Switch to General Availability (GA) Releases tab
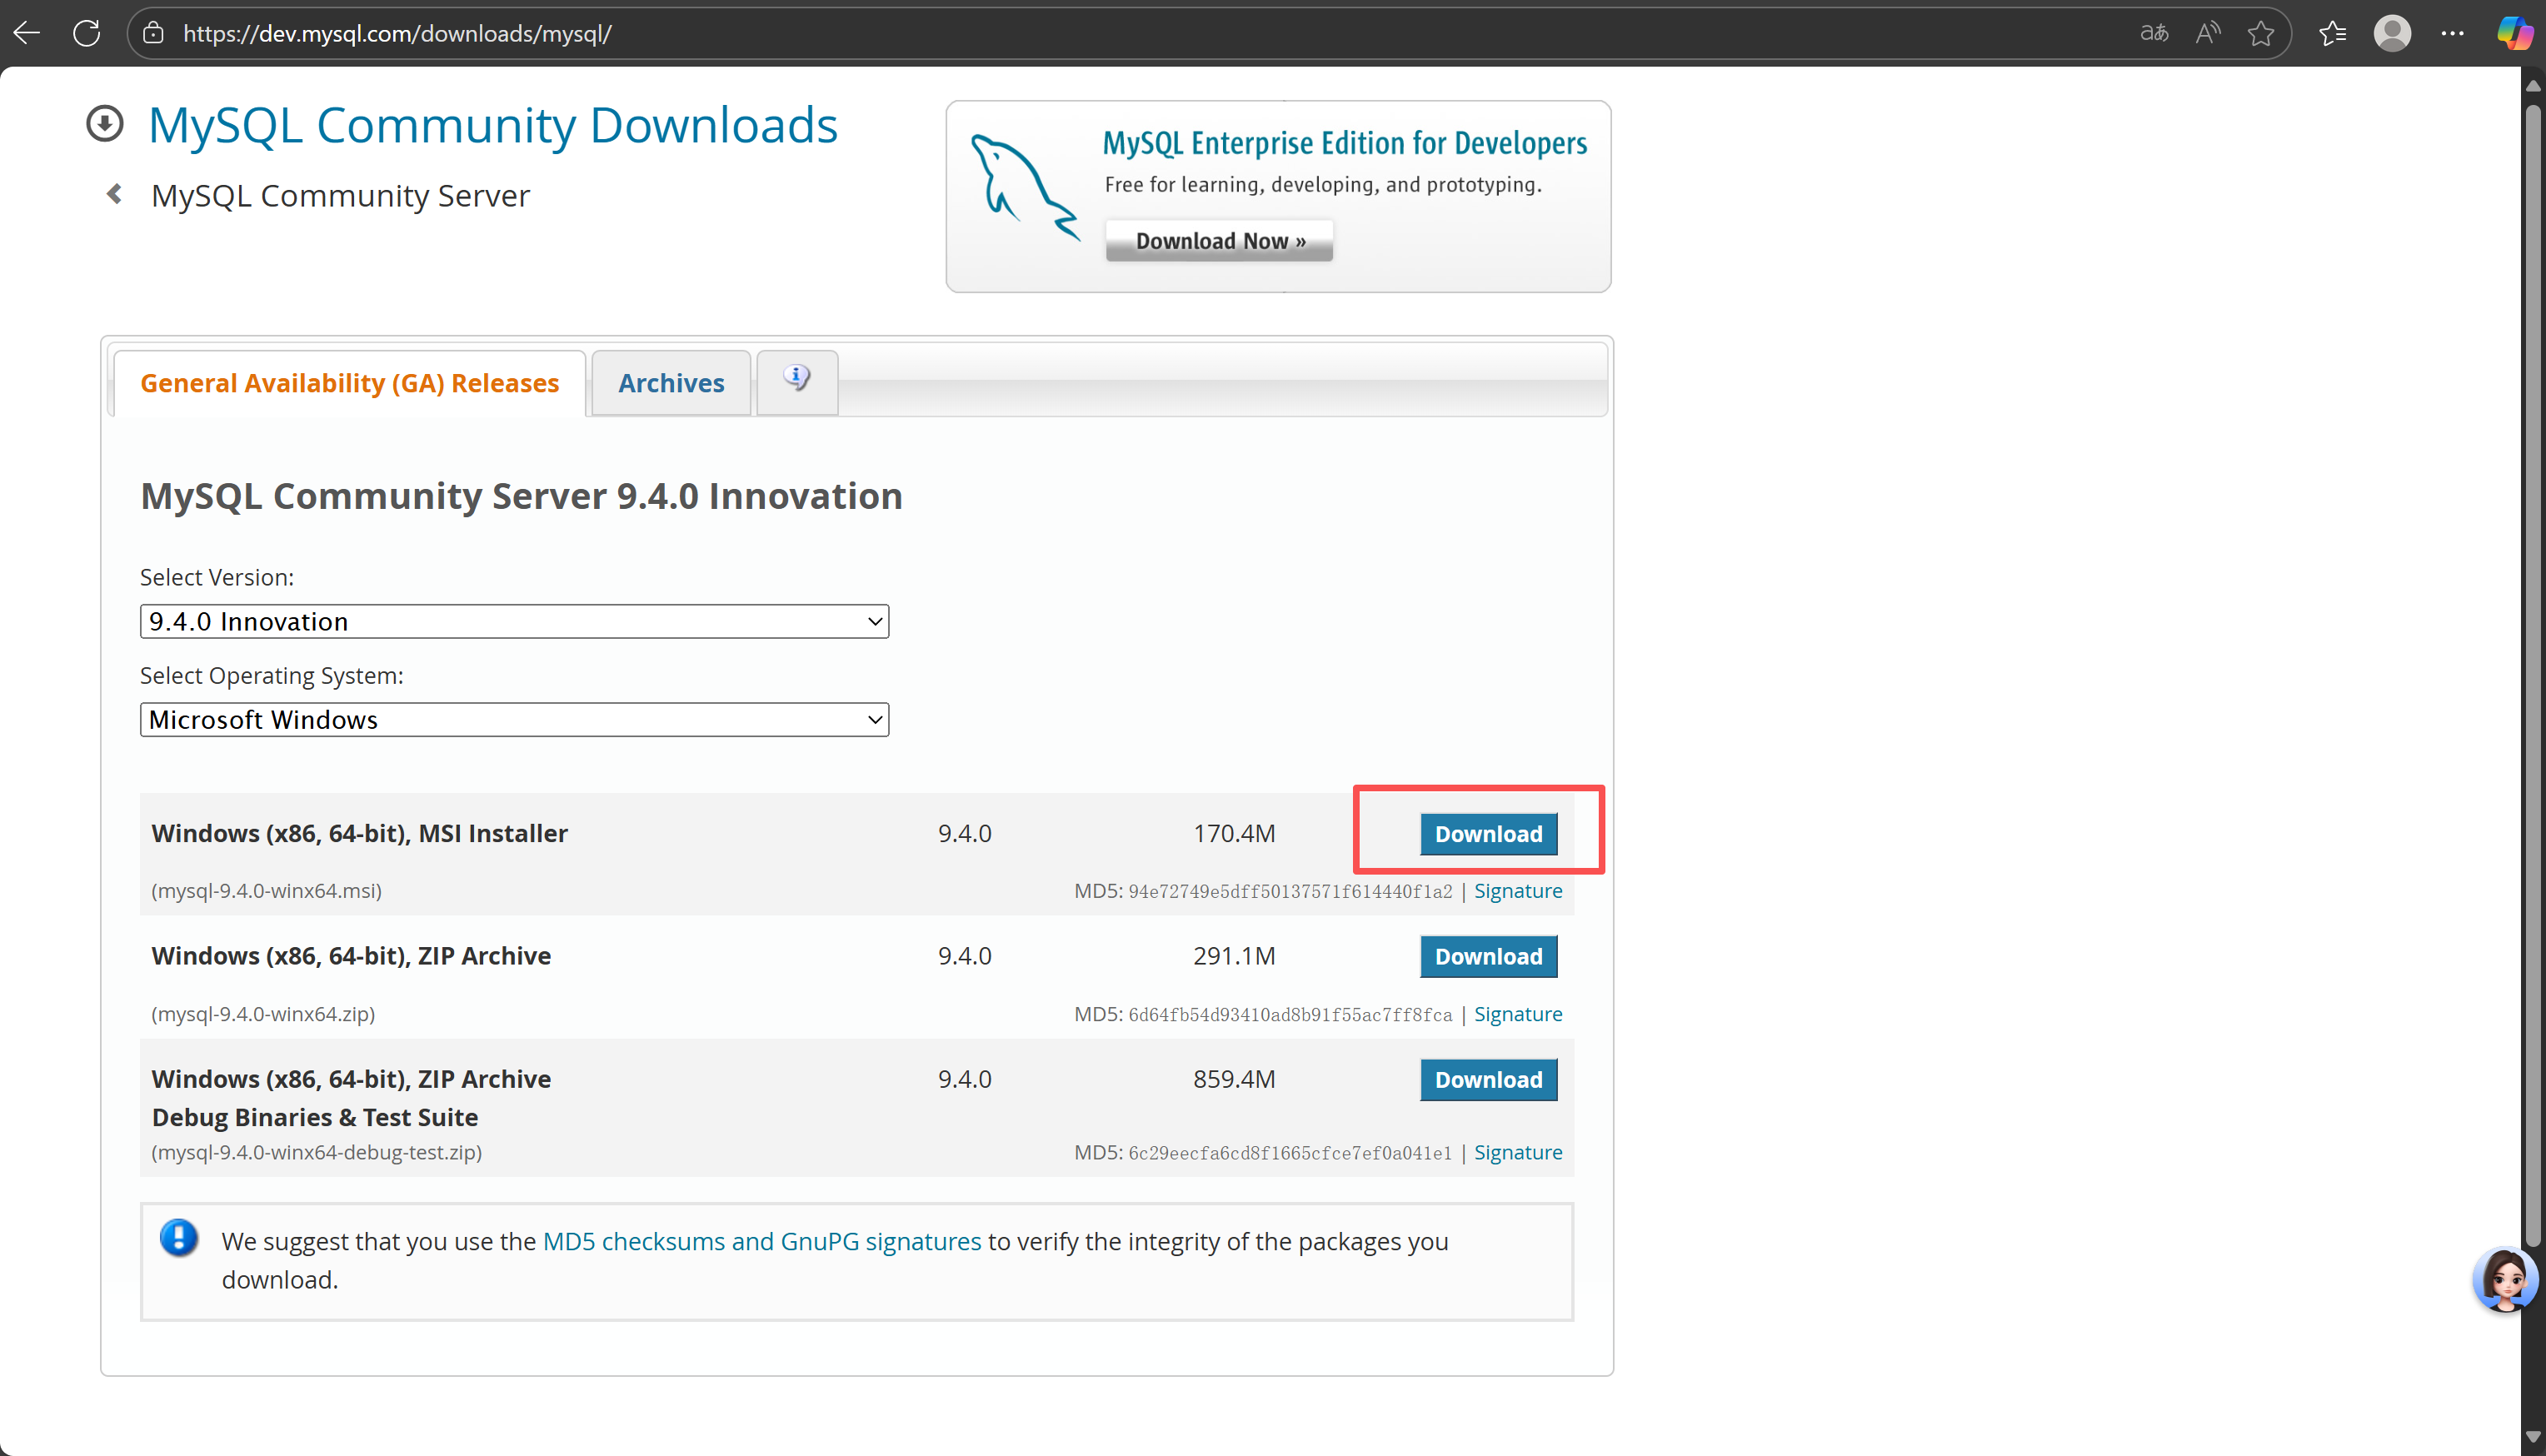This screenshot has height=1456, width=2546. (x=349, y=383)
